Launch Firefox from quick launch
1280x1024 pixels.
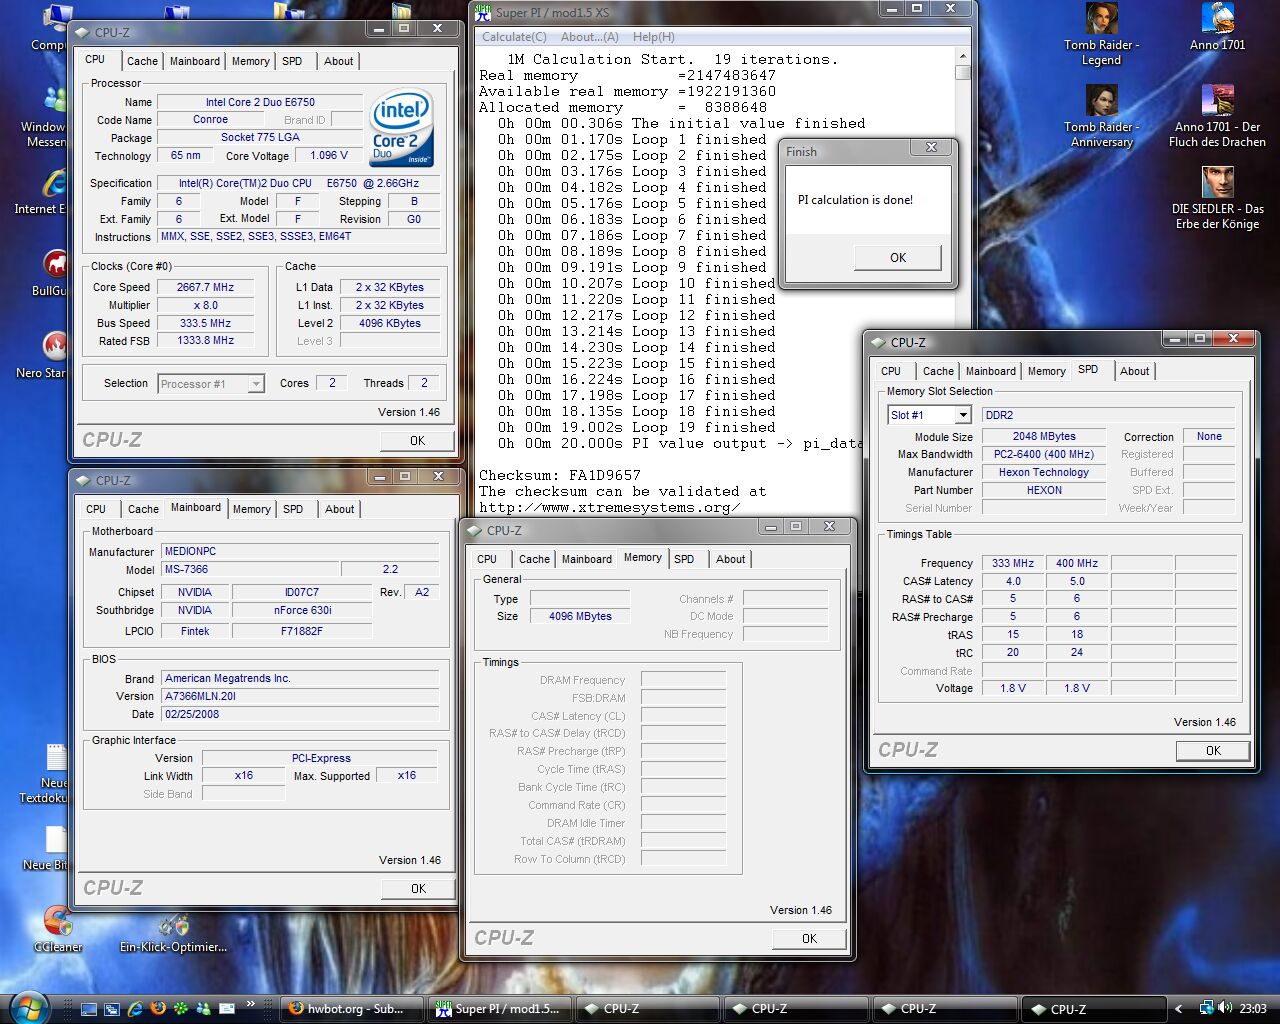(x=158, y=1009)
